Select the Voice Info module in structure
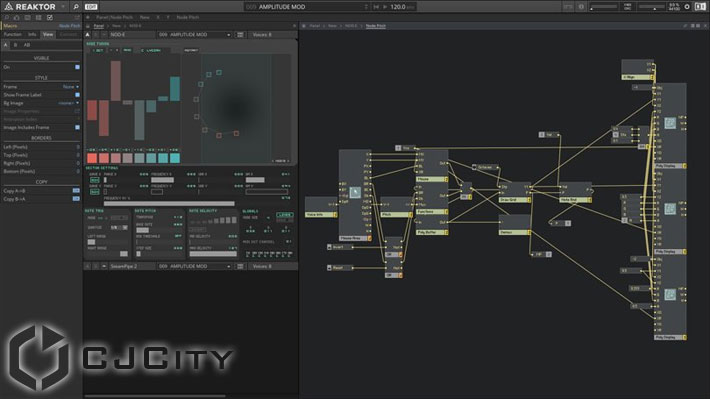This screenshot has width=710, height=399. (321, 207)
